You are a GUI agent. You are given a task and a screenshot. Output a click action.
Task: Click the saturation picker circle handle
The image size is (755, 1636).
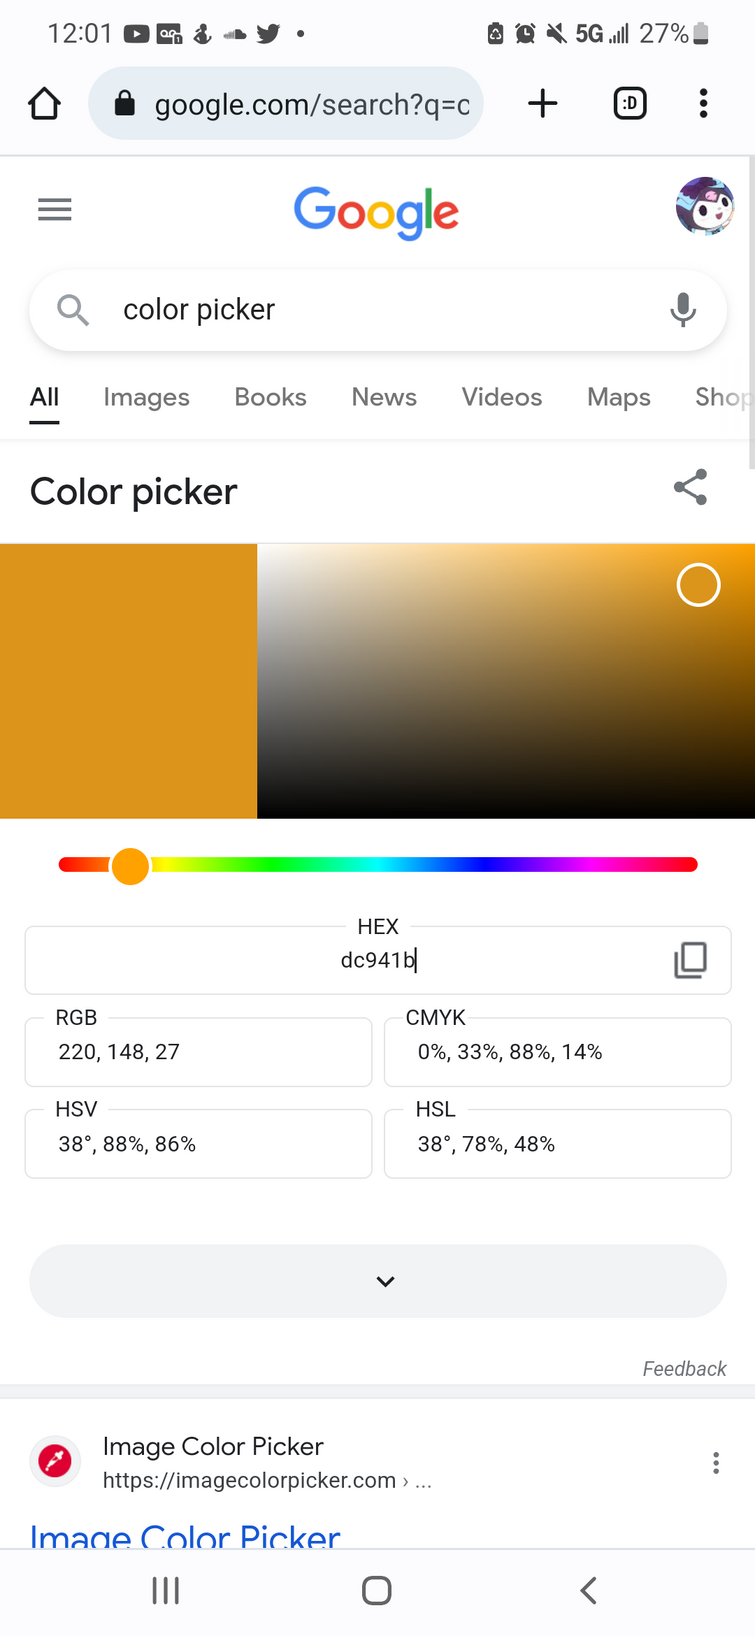[x=698, y=585]
